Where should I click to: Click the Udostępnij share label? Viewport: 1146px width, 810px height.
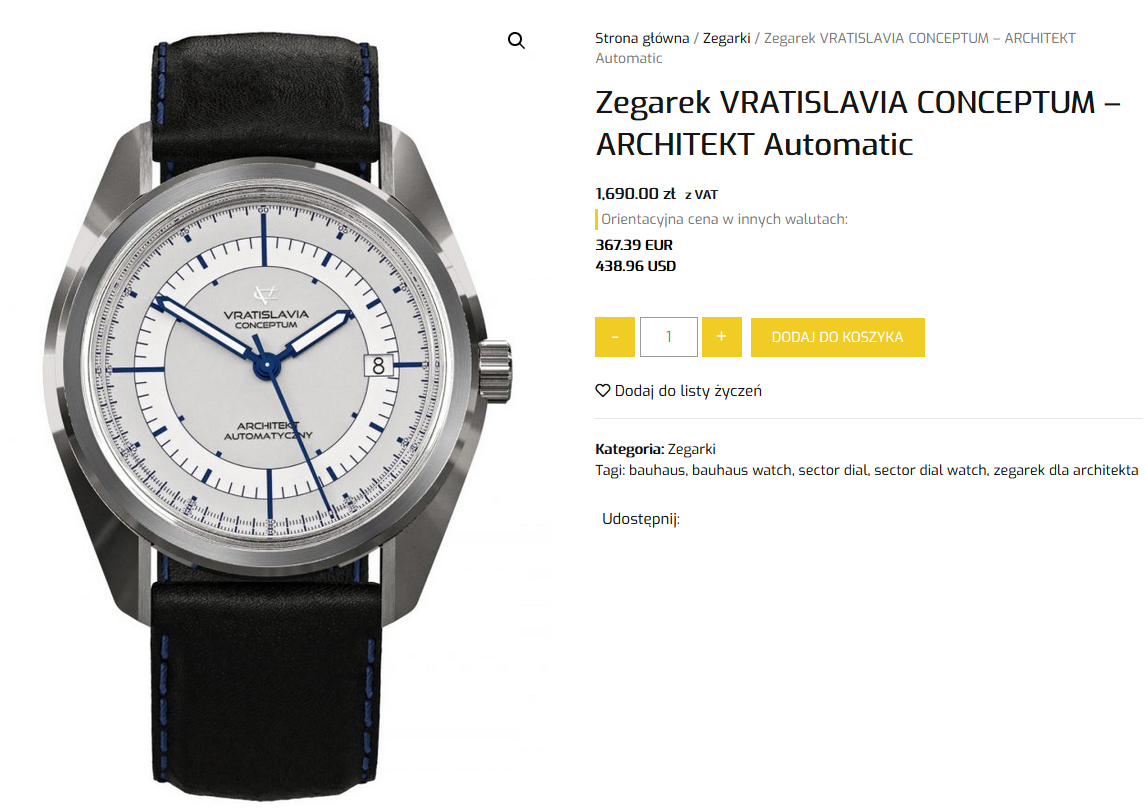[640, 519]
